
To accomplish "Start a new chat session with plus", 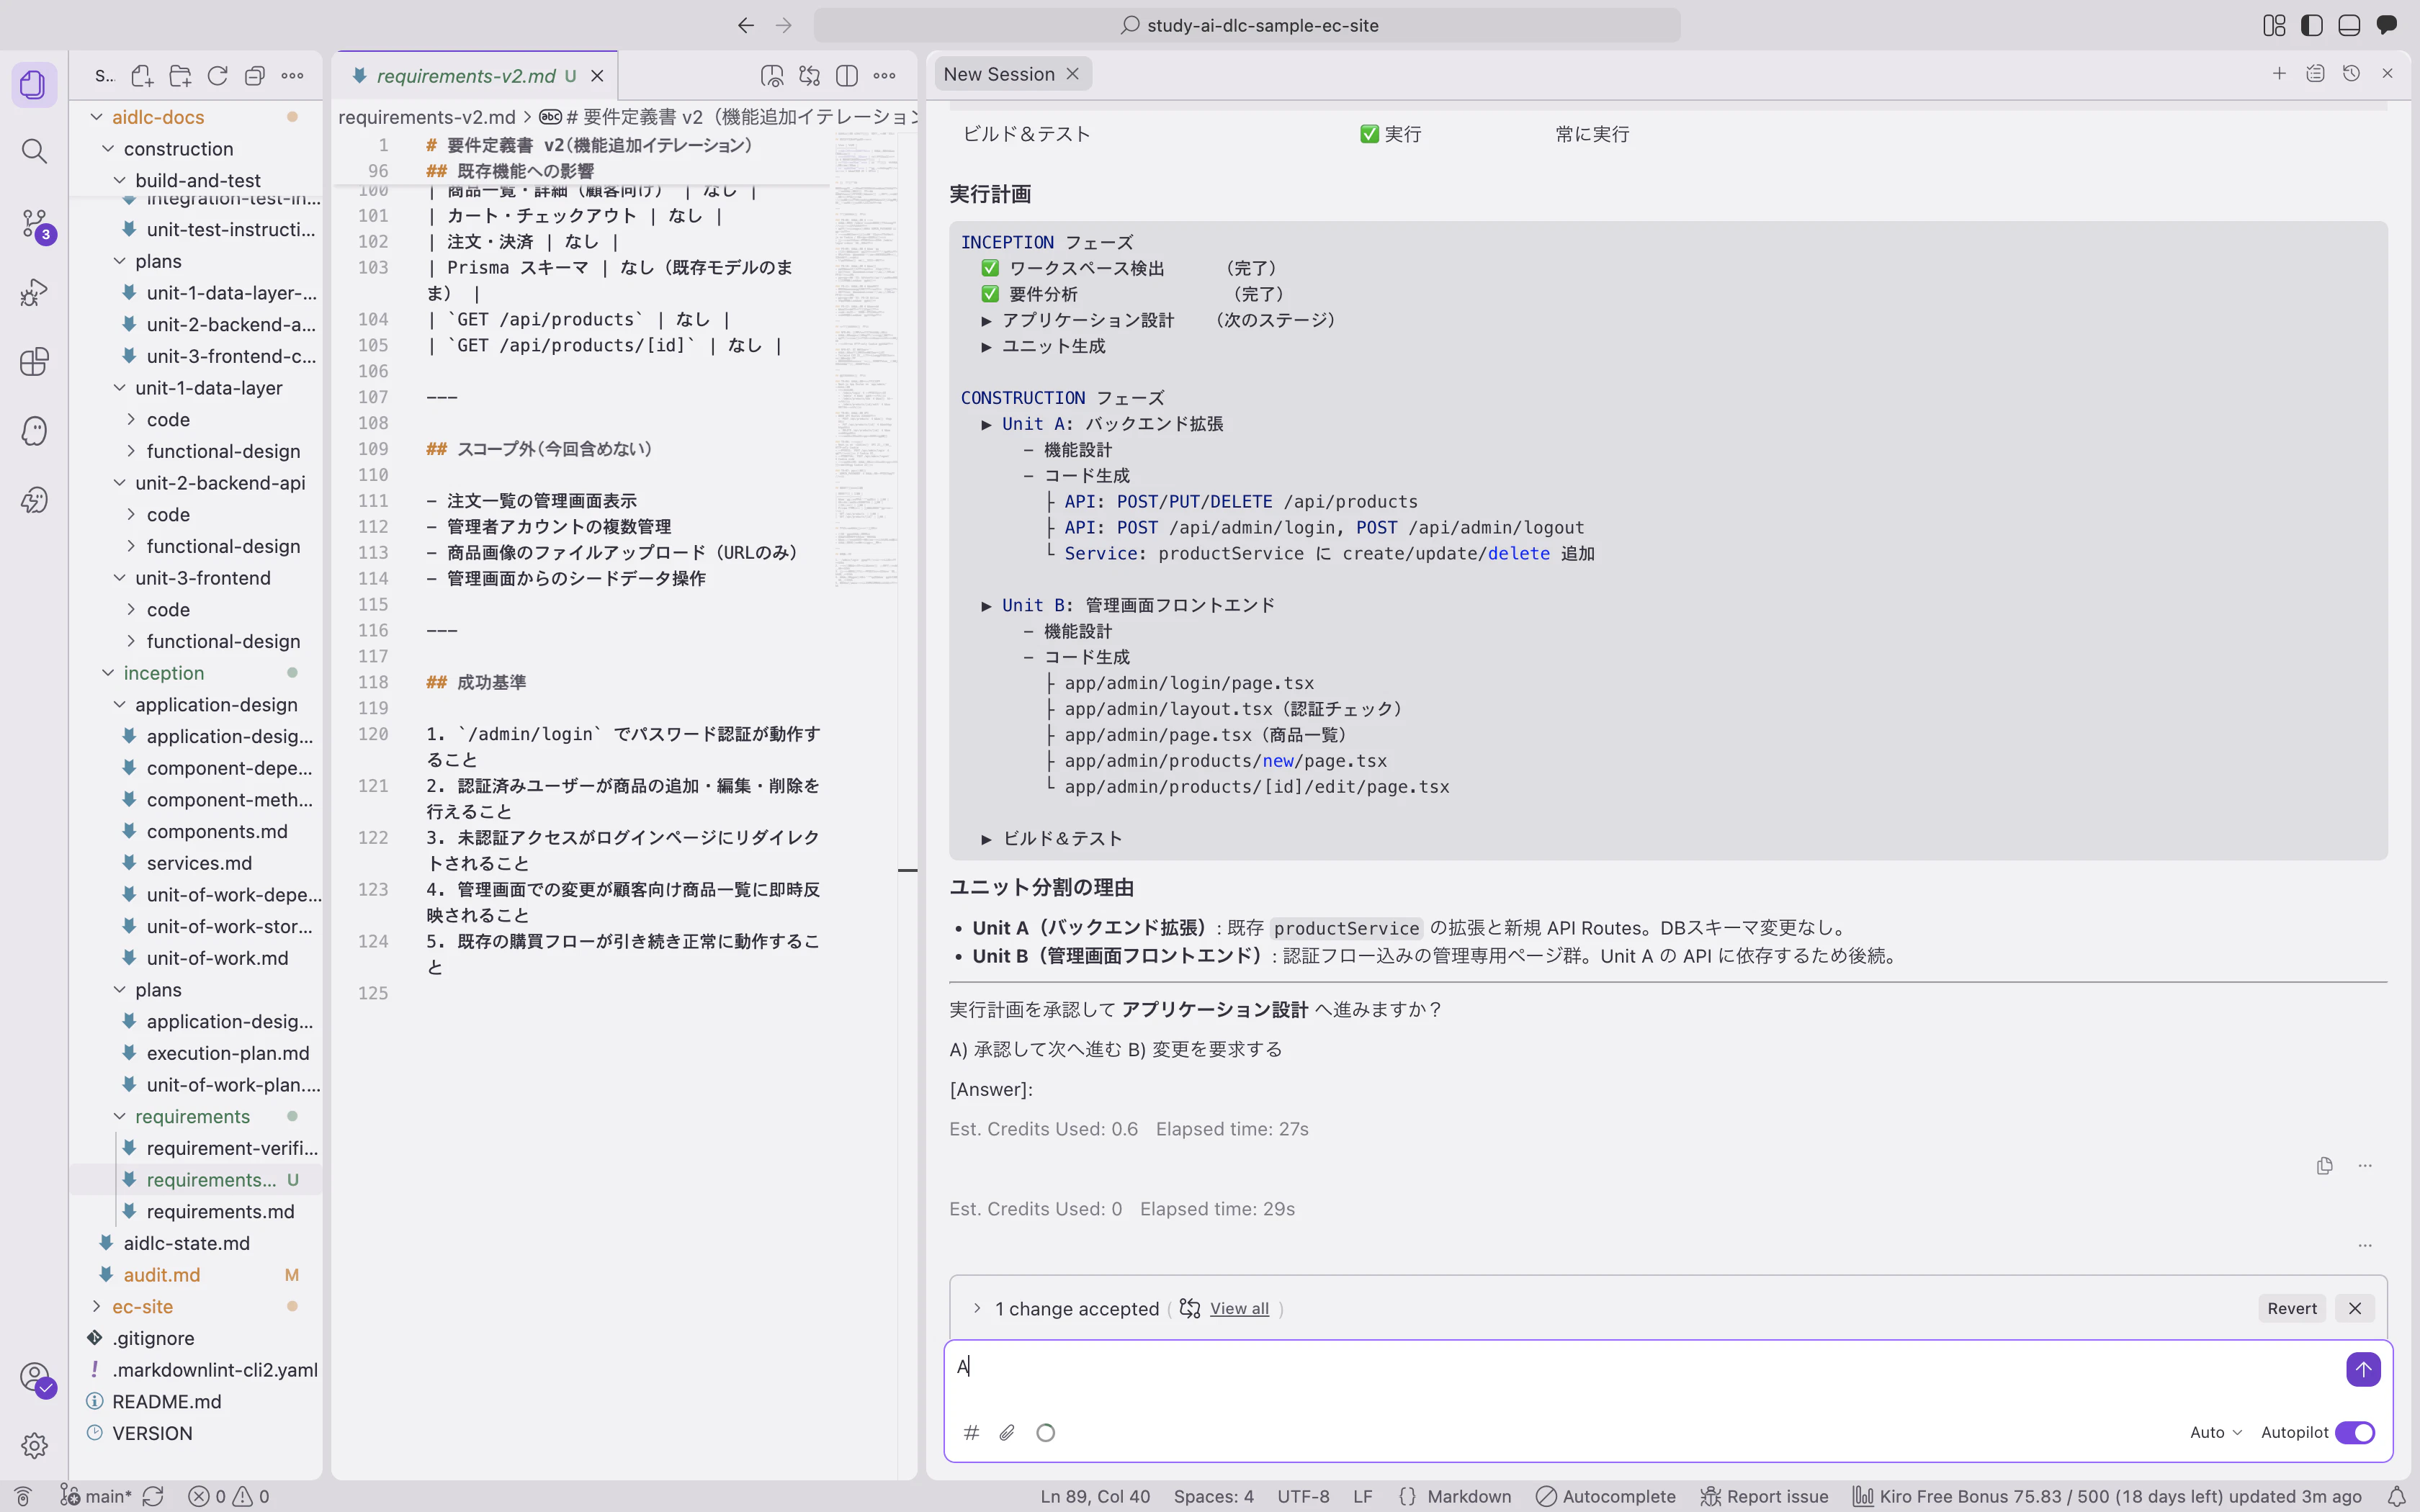I will coord(2279,73).
